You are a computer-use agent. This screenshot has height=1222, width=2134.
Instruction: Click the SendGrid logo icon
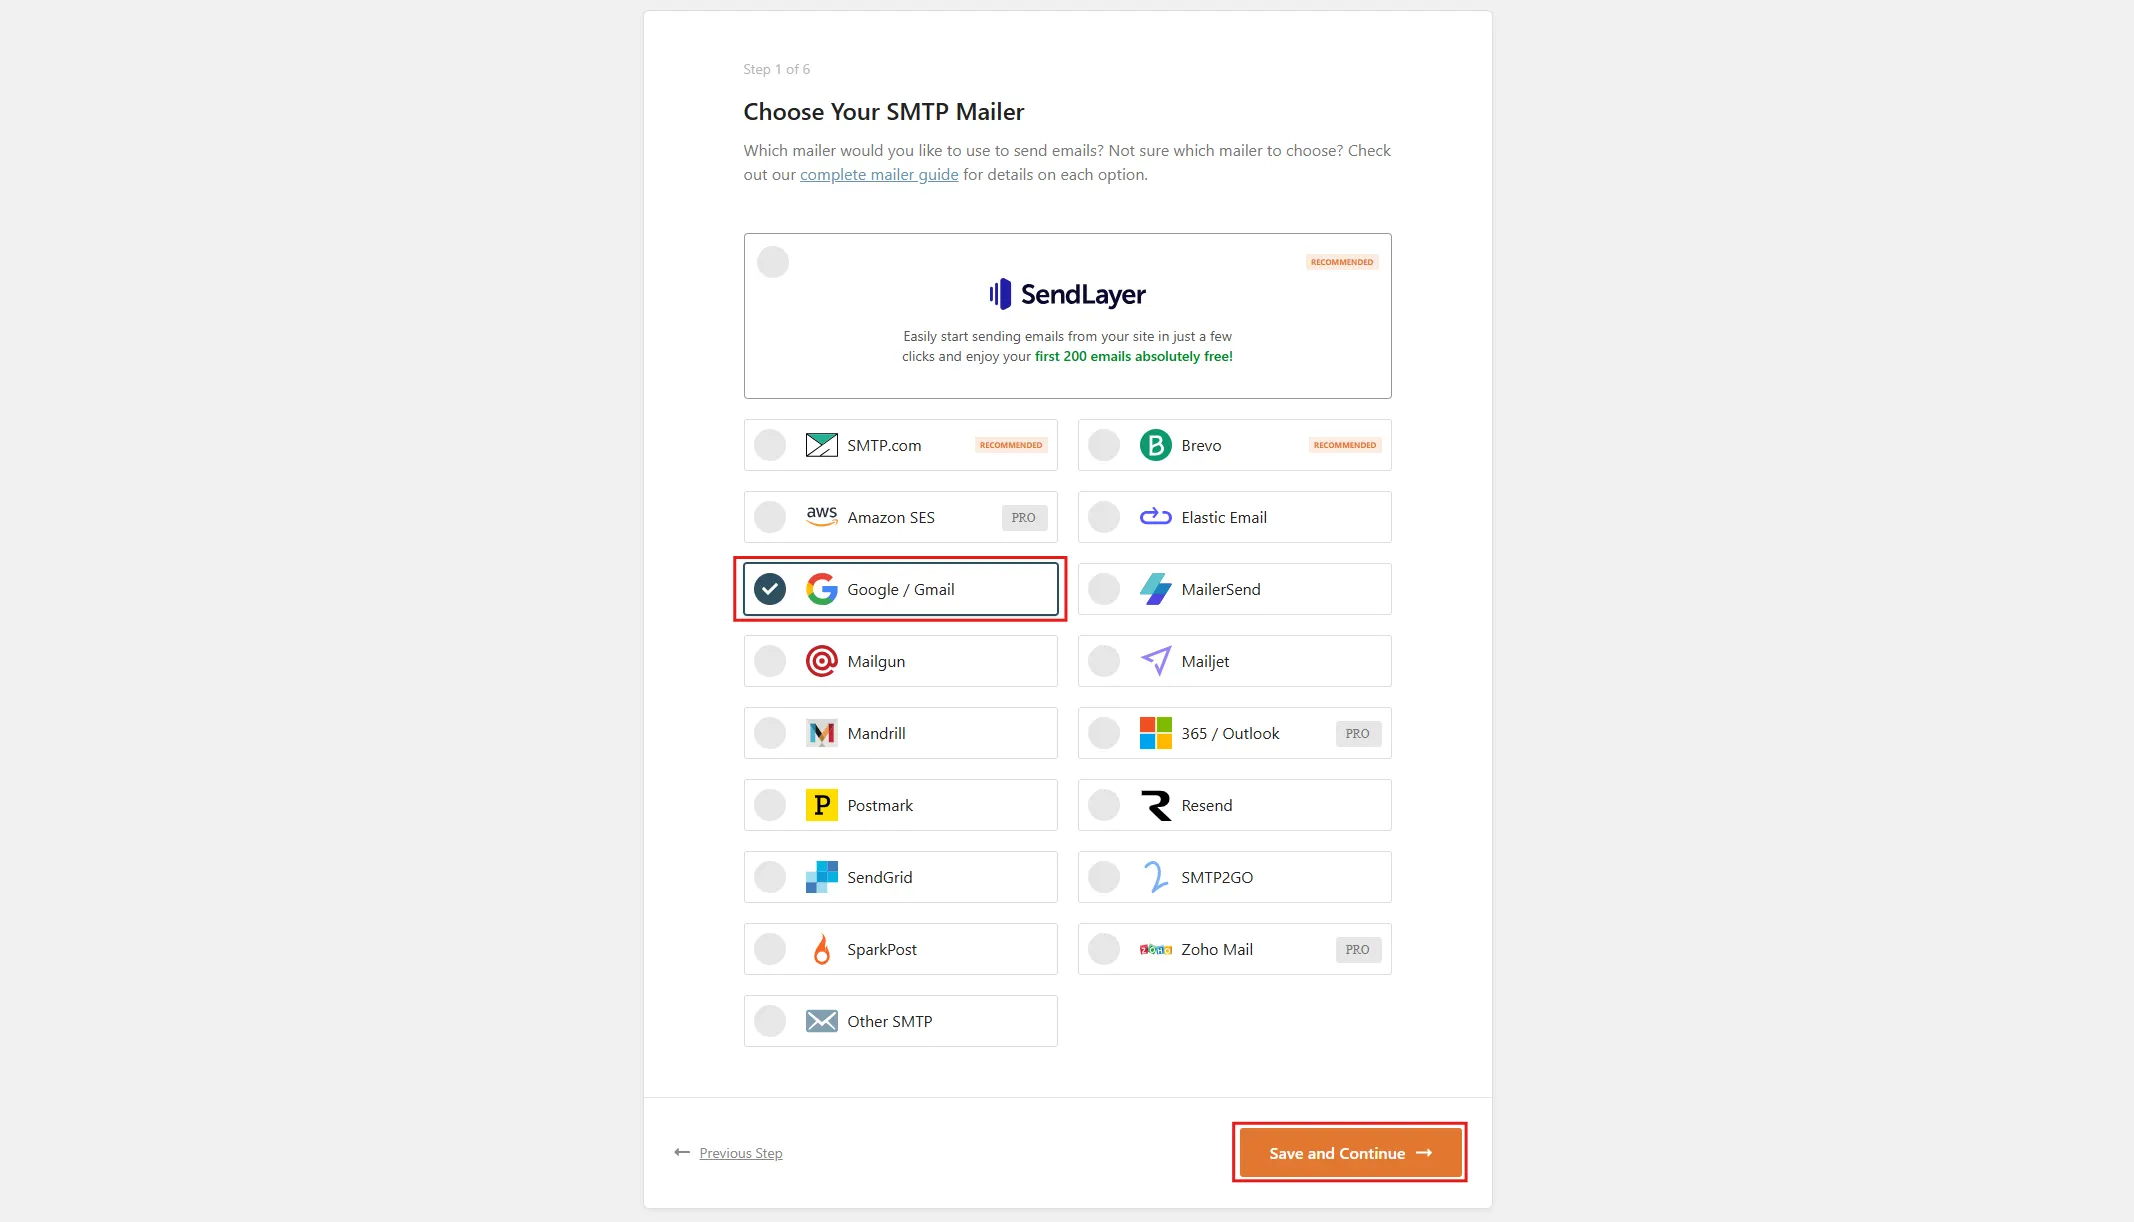click(x=821, y=877)
